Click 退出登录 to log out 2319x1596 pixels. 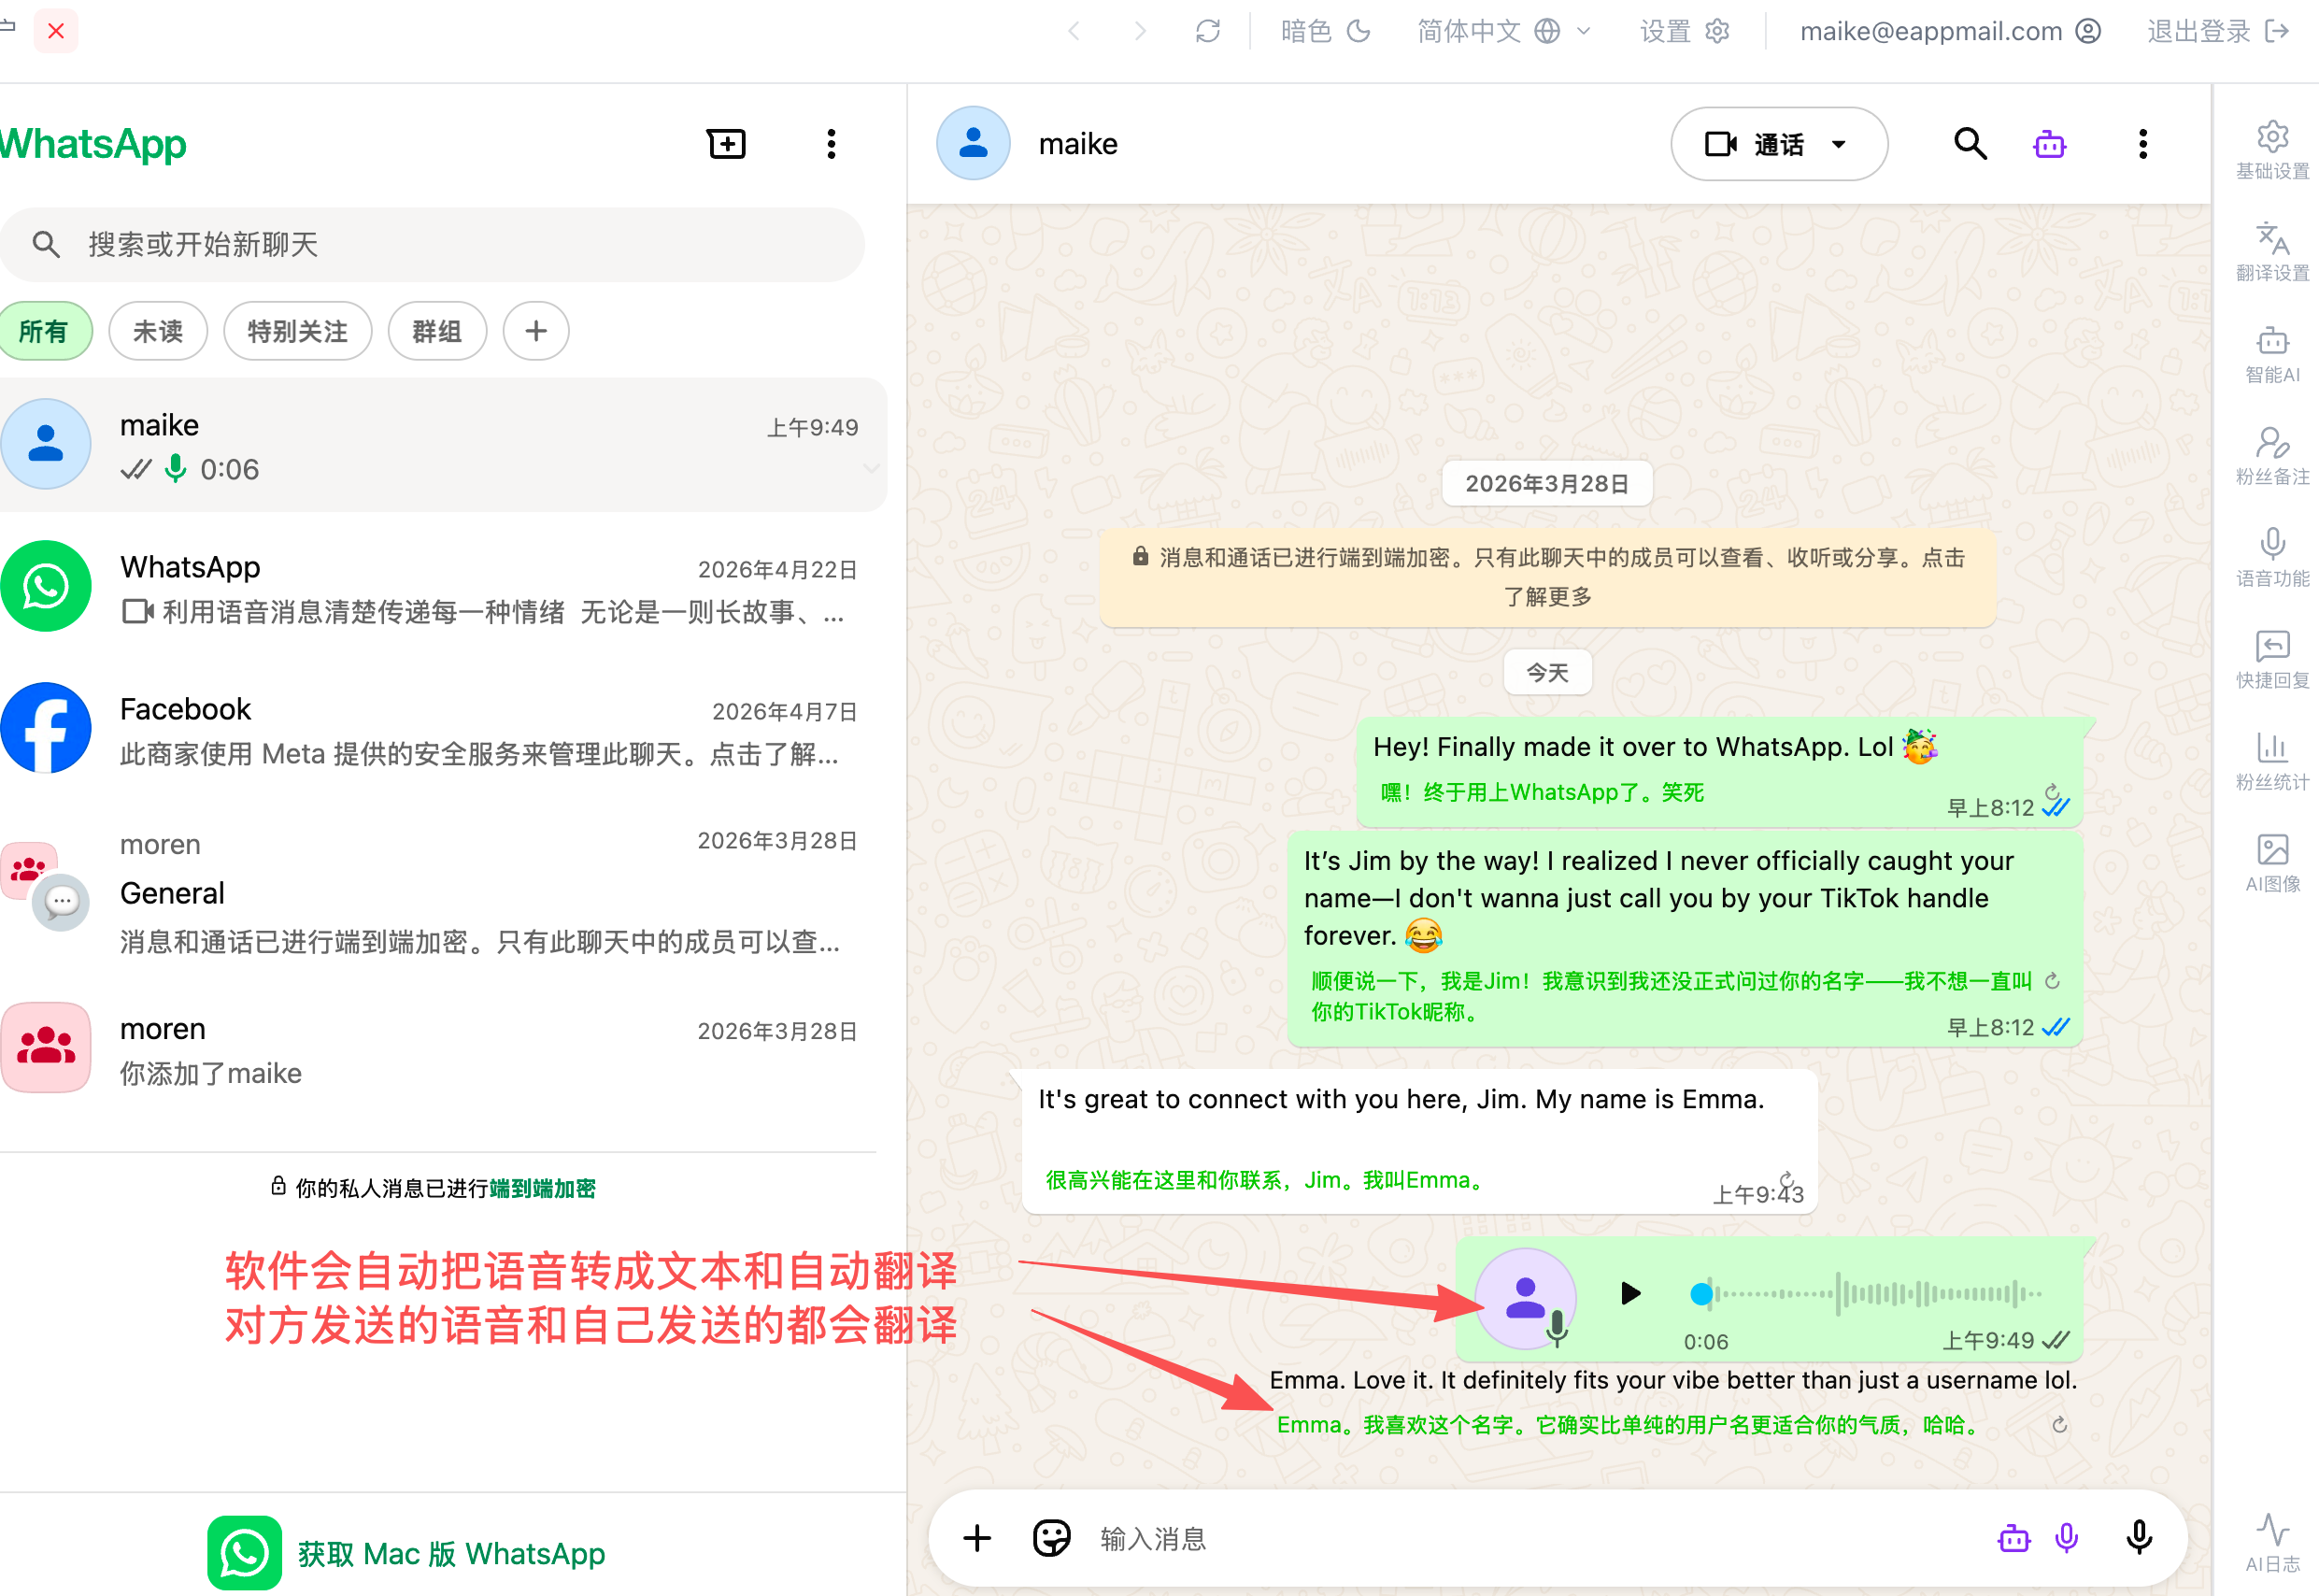tap(2218, 31)
